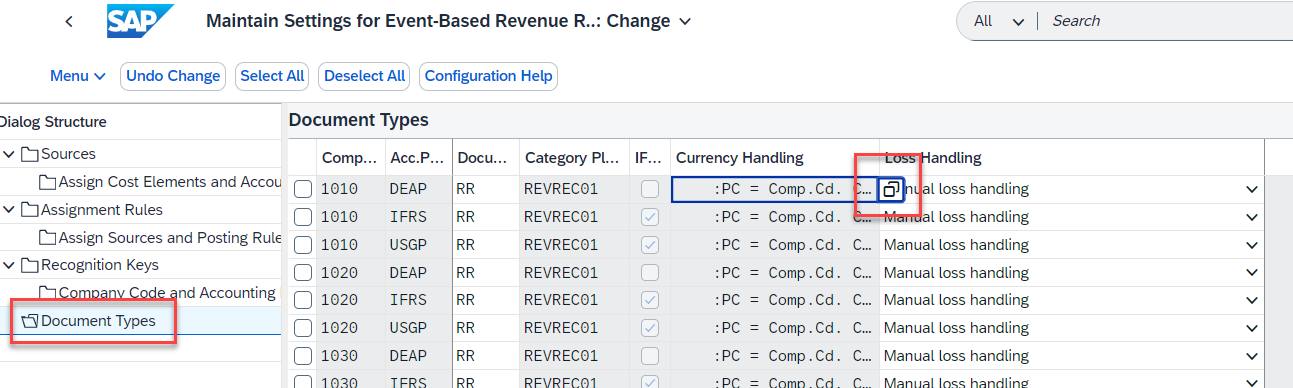Click folder icon of Assign Sources and Posting Rule
Image resolution: width=1293 pixels, height=388 pixels.
tap(48, 238)
